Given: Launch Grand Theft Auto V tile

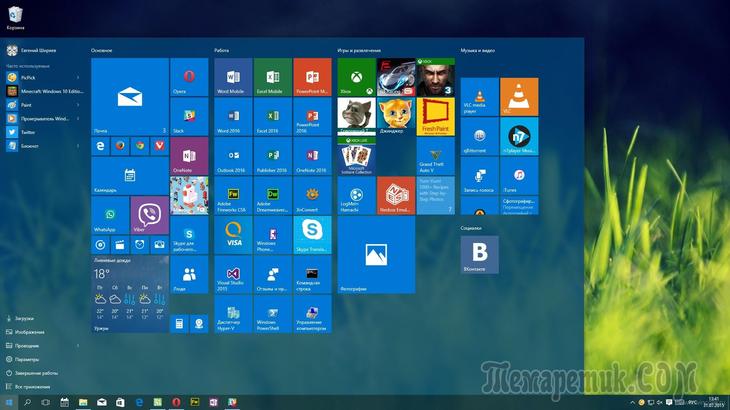Looking at the screenshot, I should point(436,156).
